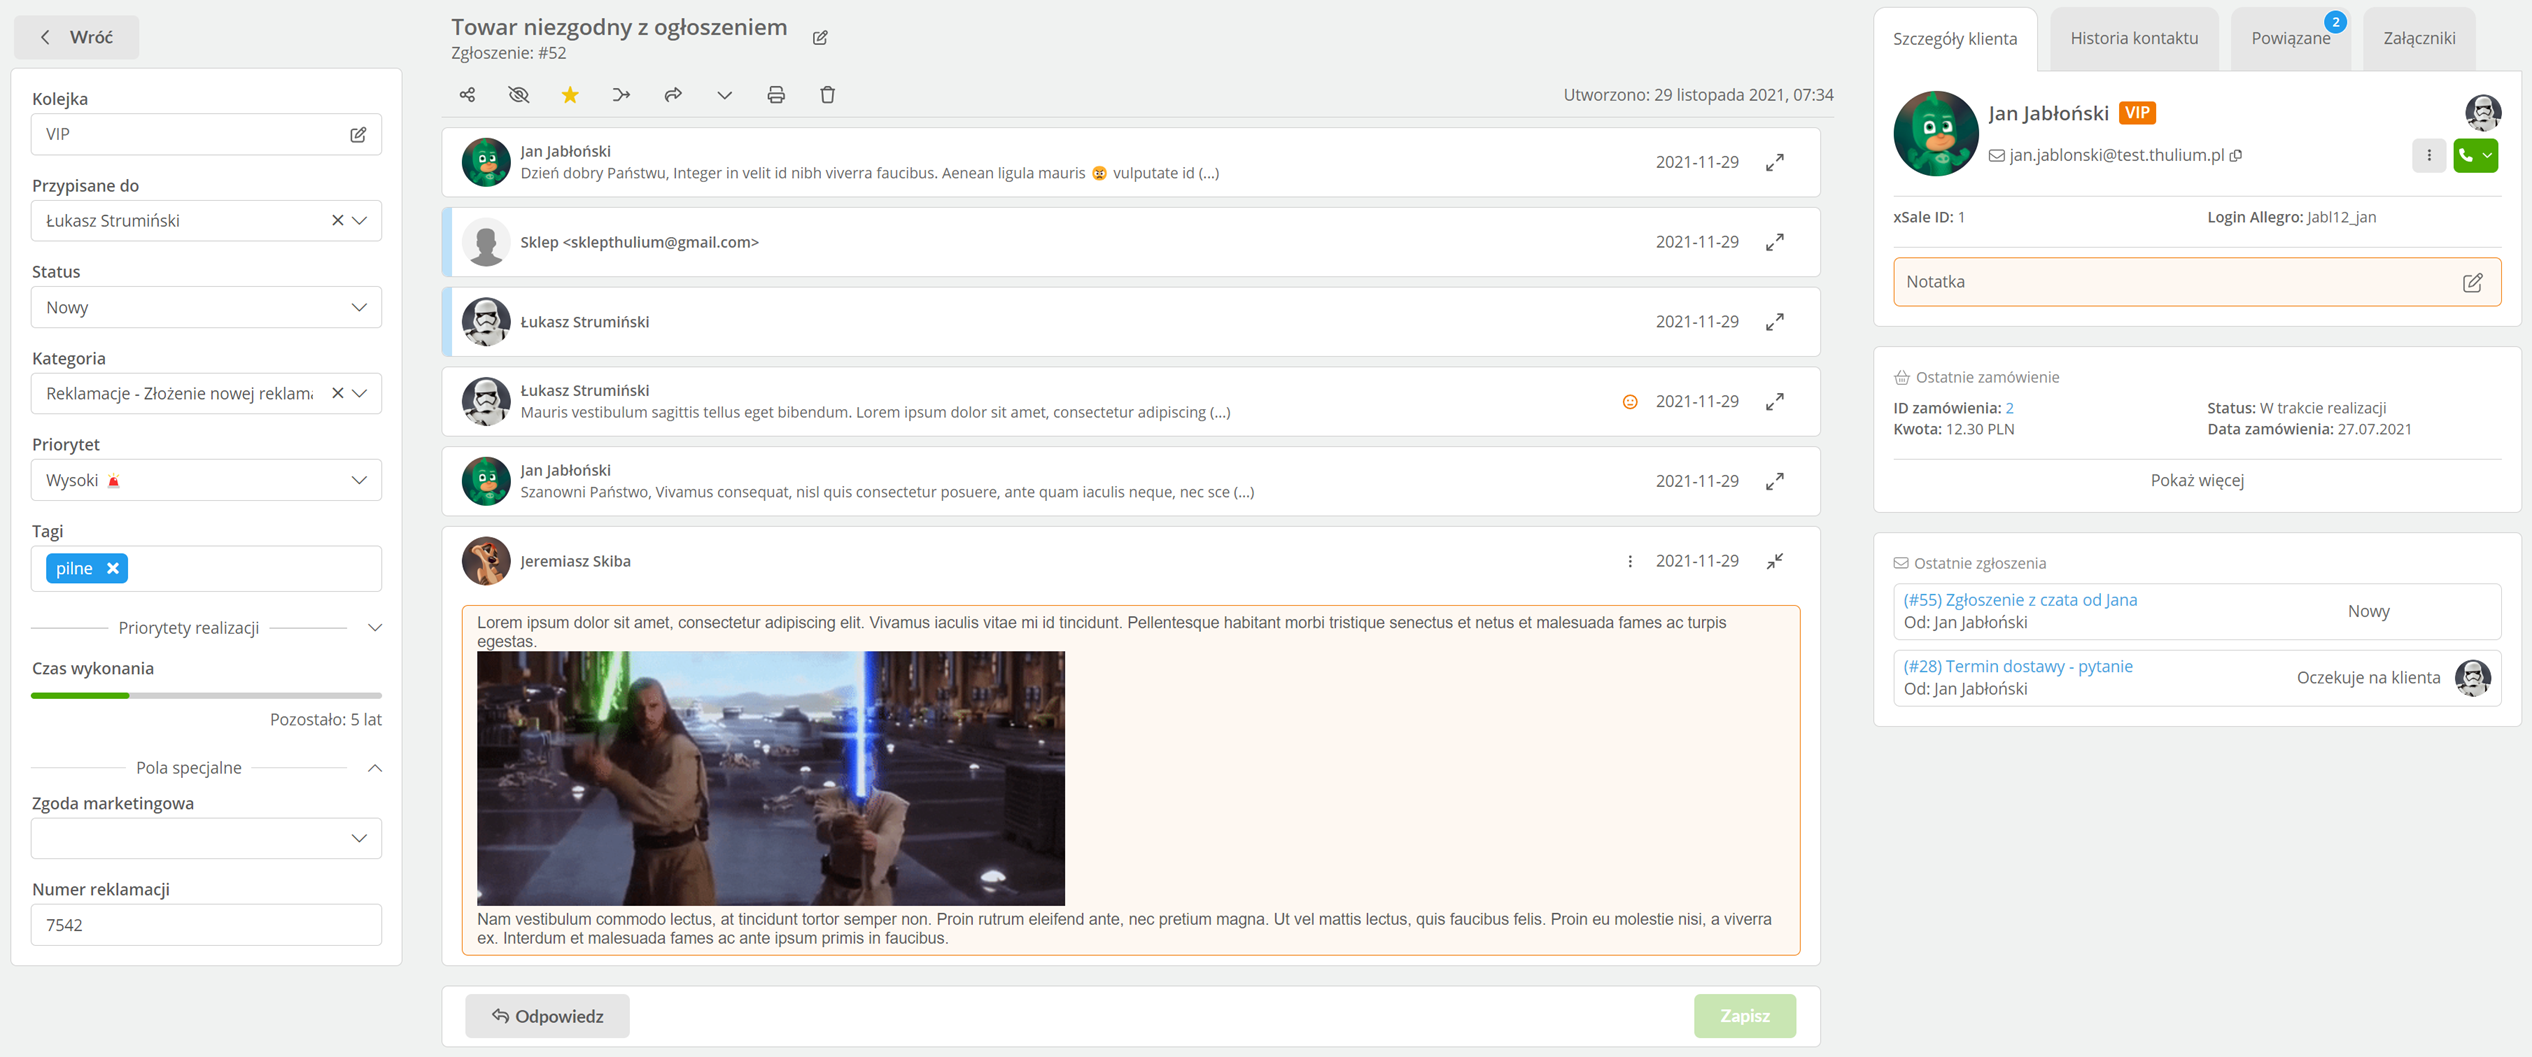The width and height of the screenshot is (2532, 1057).
Task: Click Pokaż więcej under last order
Action: point(2196,480)
